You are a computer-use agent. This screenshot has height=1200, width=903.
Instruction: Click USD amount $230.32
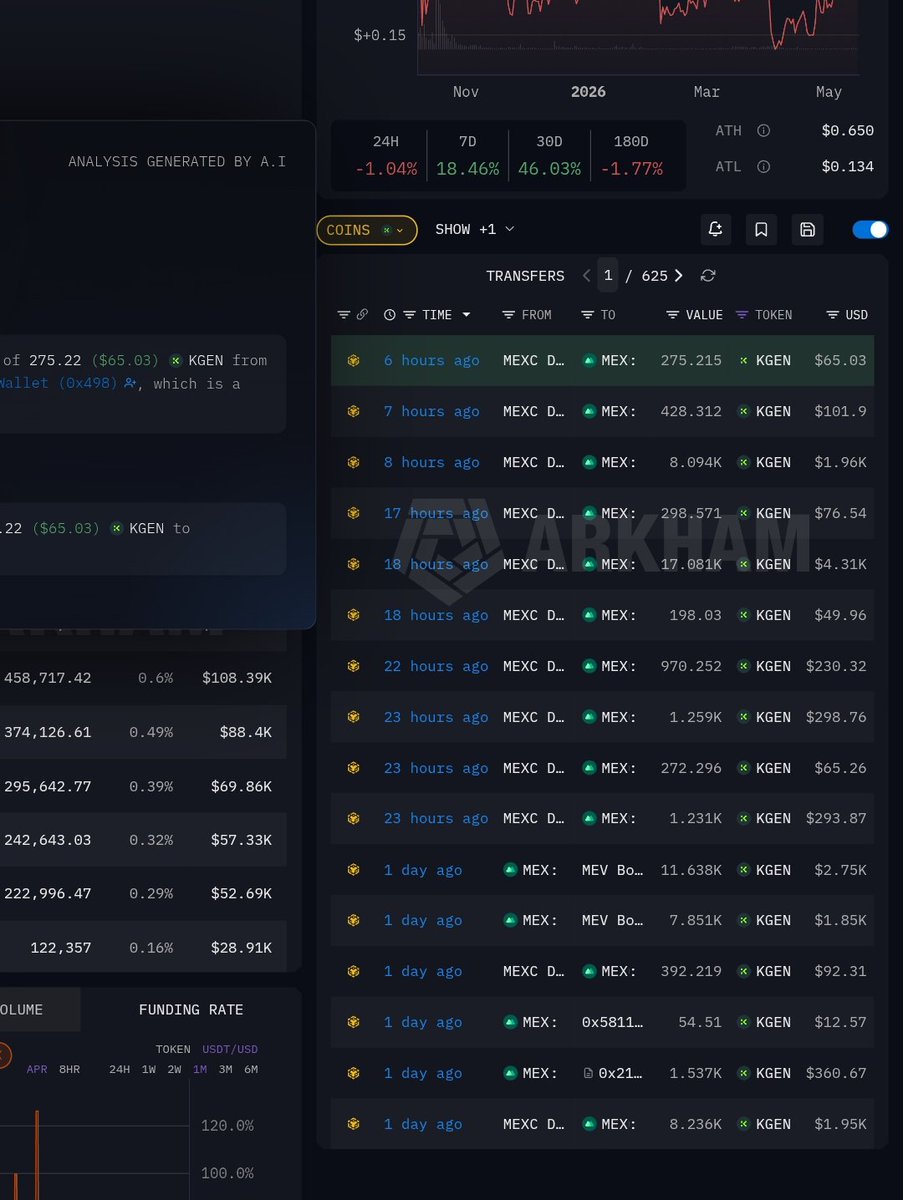pyautogui.click(x=836, y=667)
